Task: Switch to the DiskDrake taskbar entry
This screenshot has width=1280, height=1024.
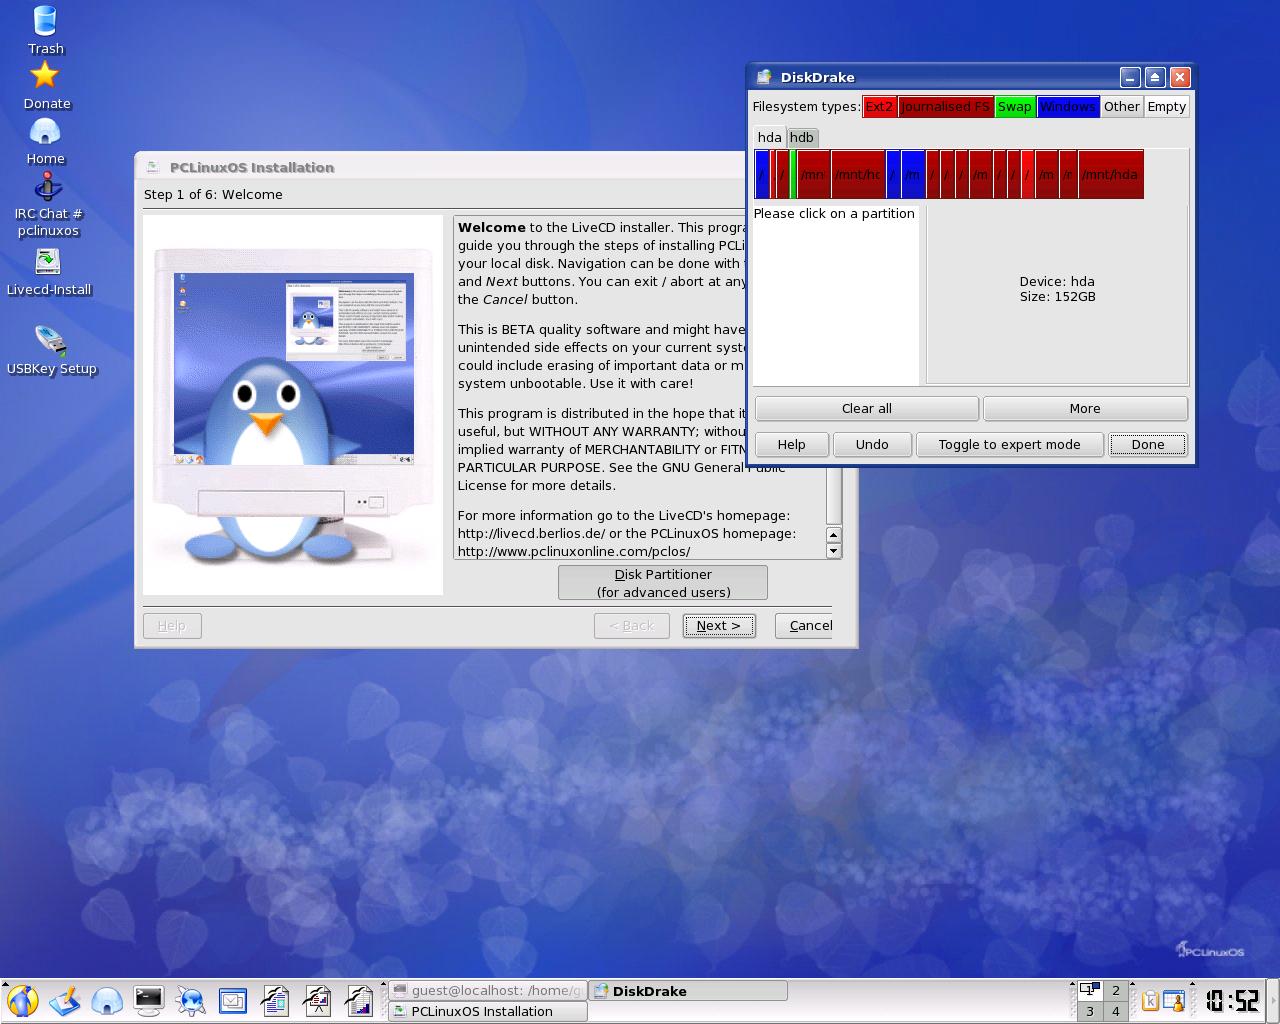Action: (x=688, y=991)
